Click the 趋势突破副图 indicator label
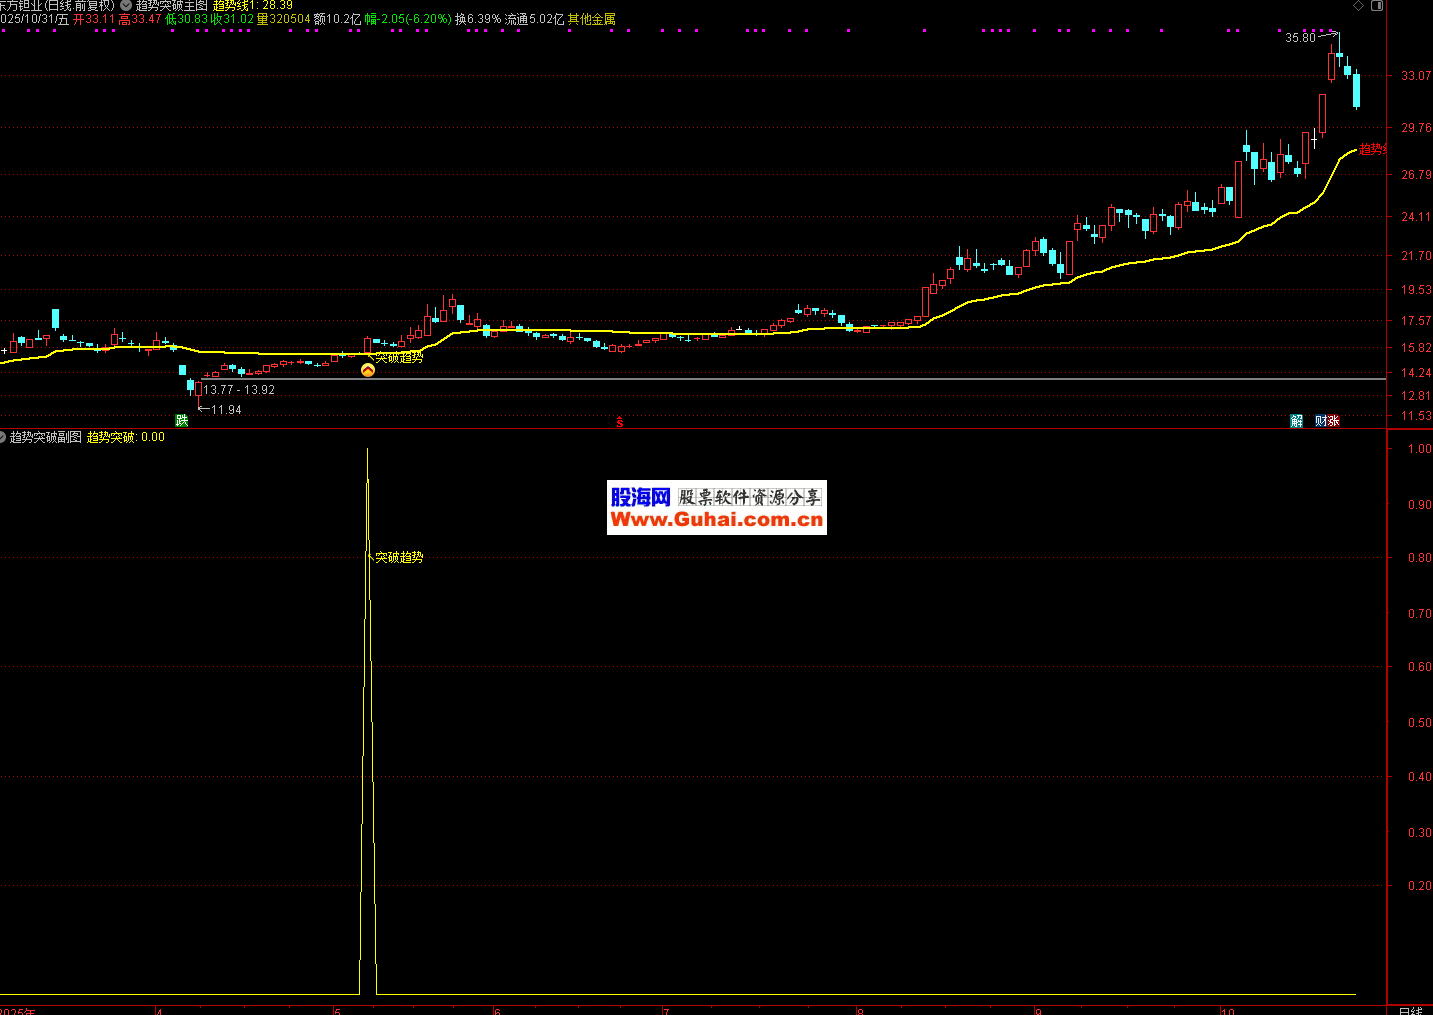1433x1015 pixels. pos(46,437)
